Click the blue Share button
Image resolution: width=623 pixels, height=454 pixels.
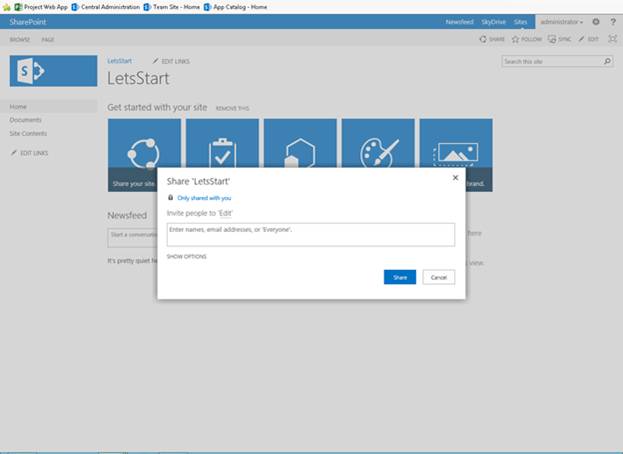400,277
